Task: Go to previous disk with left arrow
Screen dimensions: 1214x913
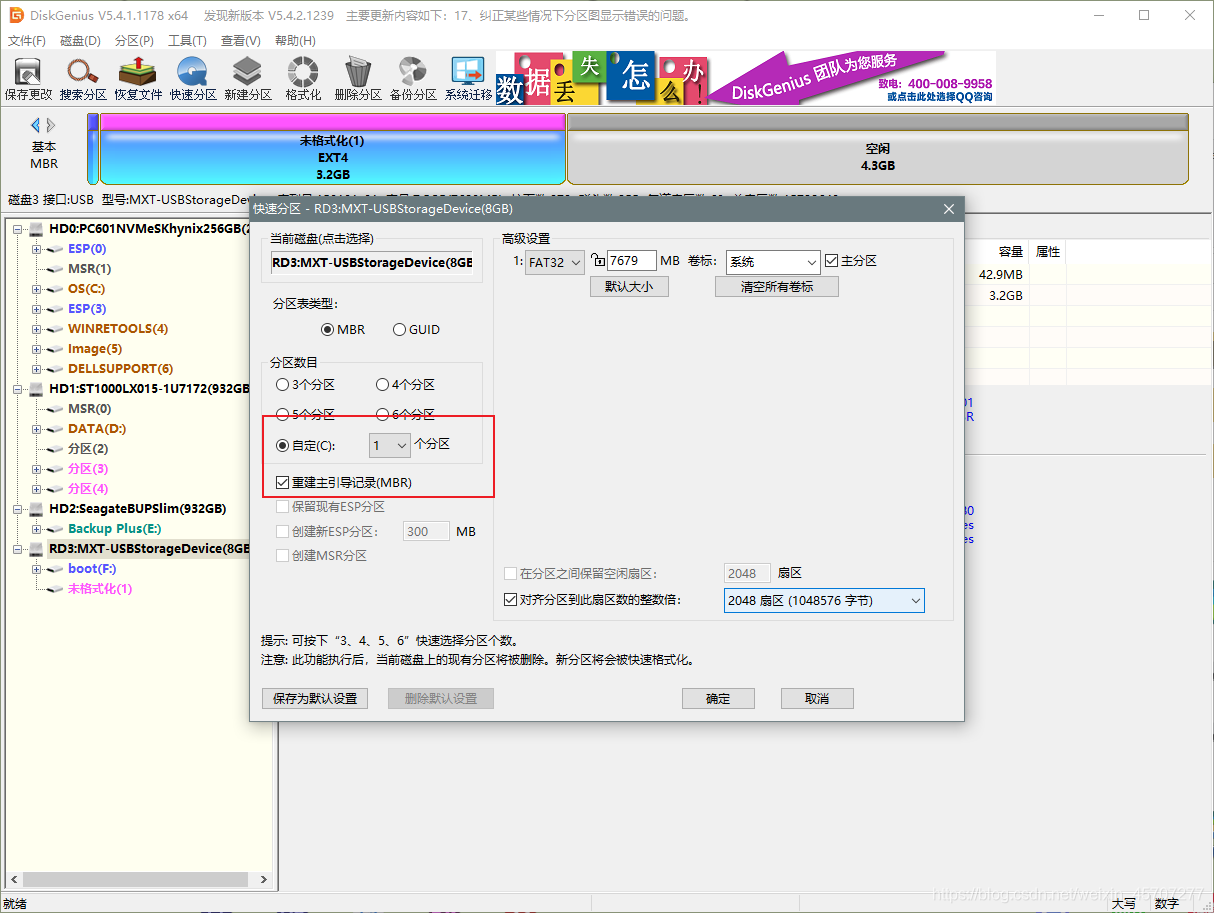Action: (x=36, y=125)
